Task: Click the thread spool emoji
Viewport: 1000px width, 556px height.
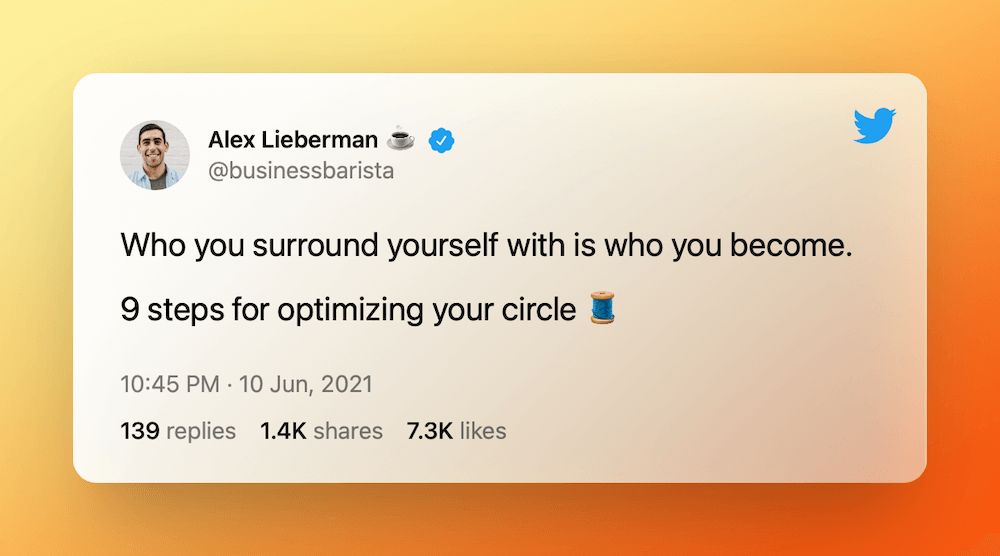Action: click(603, 309)
